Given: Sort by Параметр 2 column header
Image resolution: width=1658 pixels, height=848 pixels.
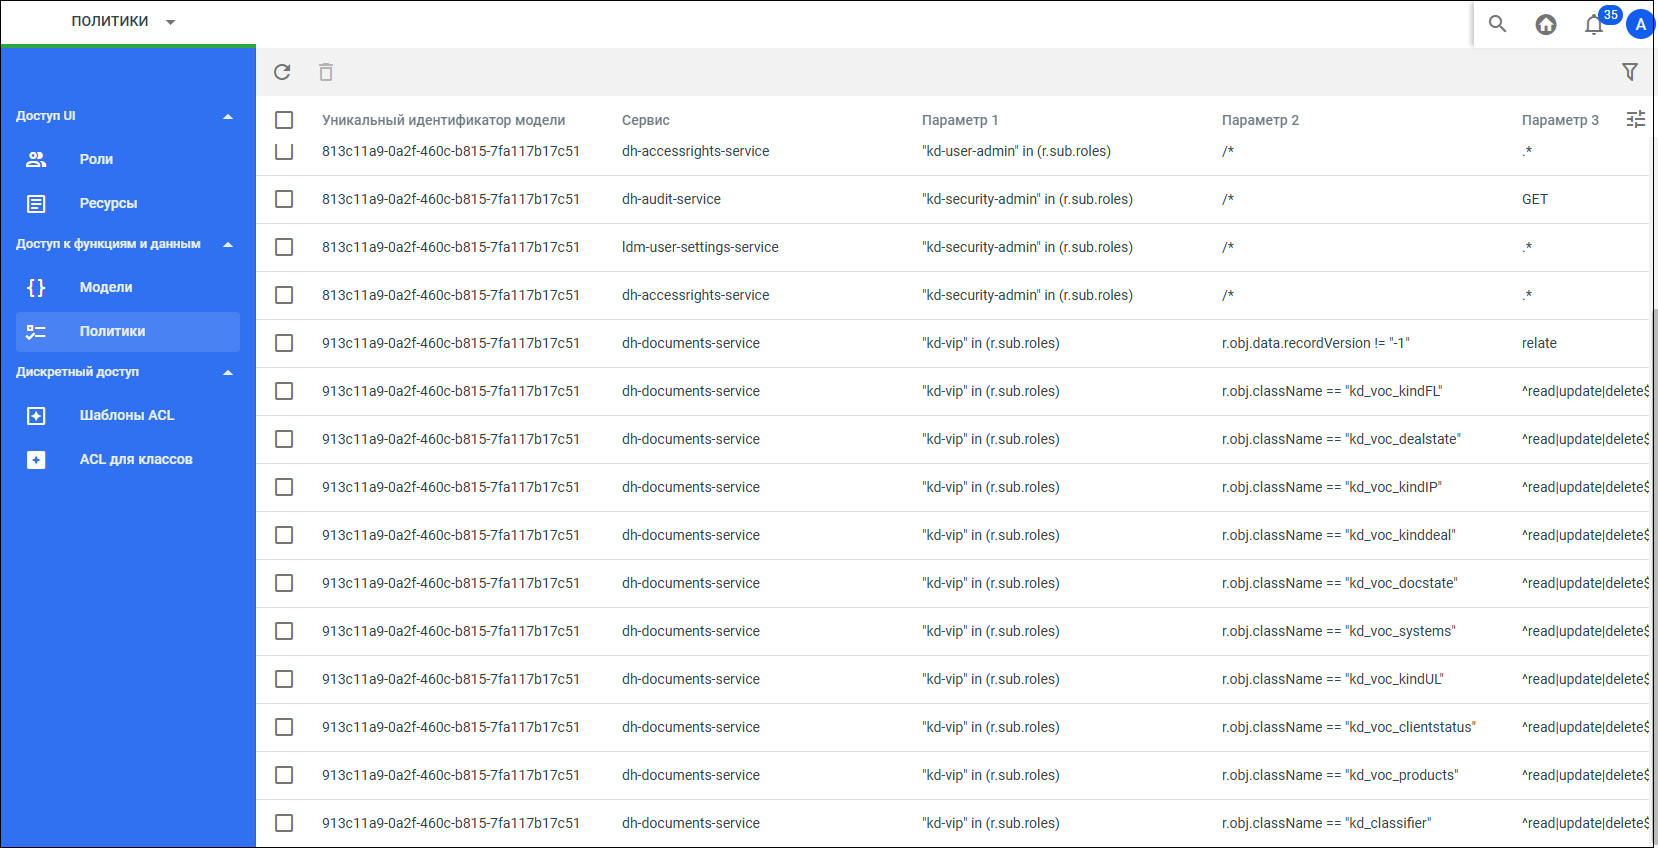Looking at the screenshot, I should pyautogui.click(x=1260, y=120).
